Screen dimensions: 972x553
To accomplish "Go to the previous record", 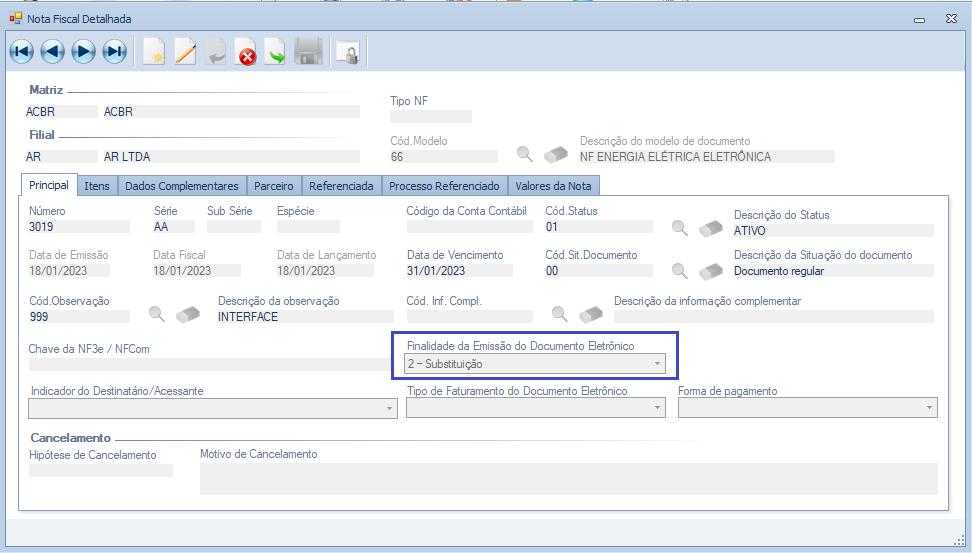I will tap(53, 52).
